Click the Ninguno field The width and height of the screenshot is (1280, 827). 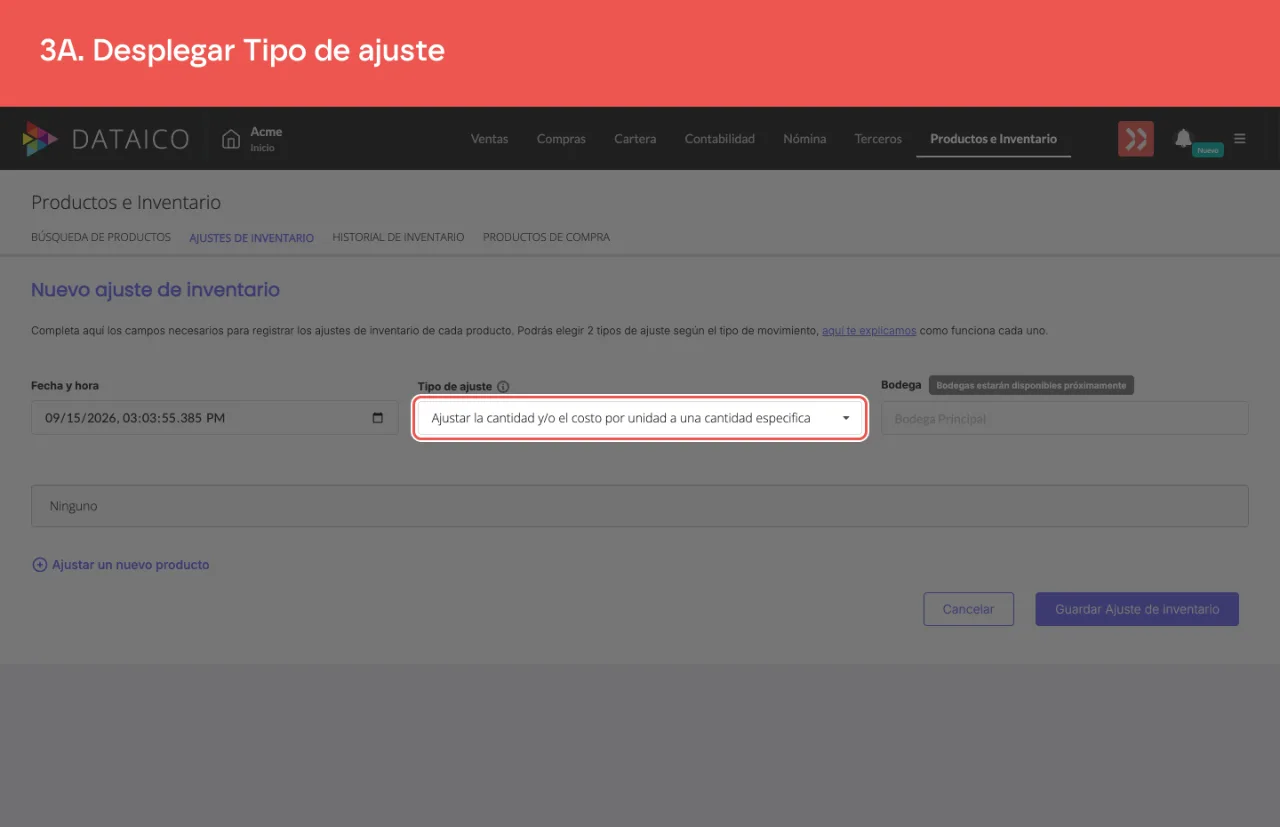point(640,506)
